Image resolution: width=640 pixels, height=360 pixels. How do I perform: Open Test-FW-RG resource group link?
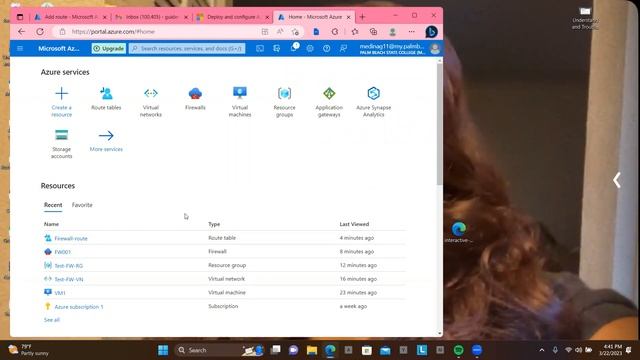pos(69,266)
